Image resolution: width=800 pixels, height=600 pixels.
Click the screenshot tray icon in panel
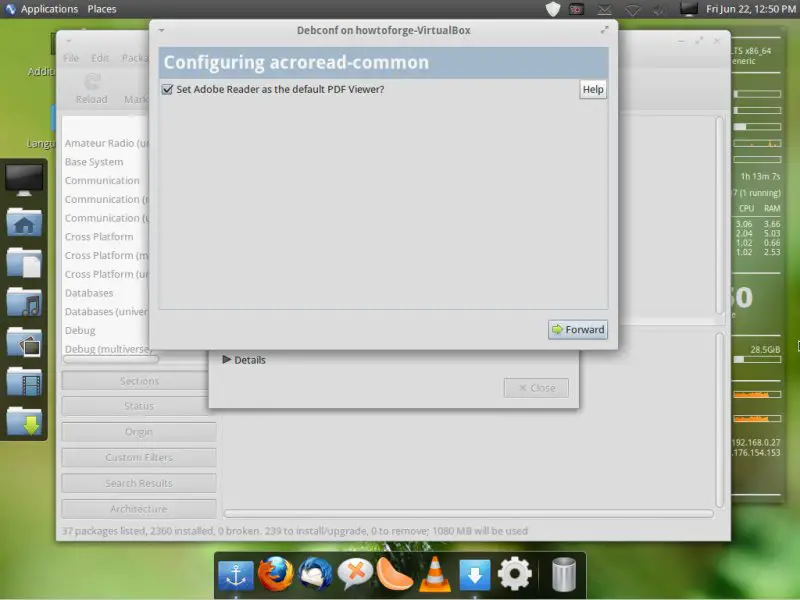(577, 10)
